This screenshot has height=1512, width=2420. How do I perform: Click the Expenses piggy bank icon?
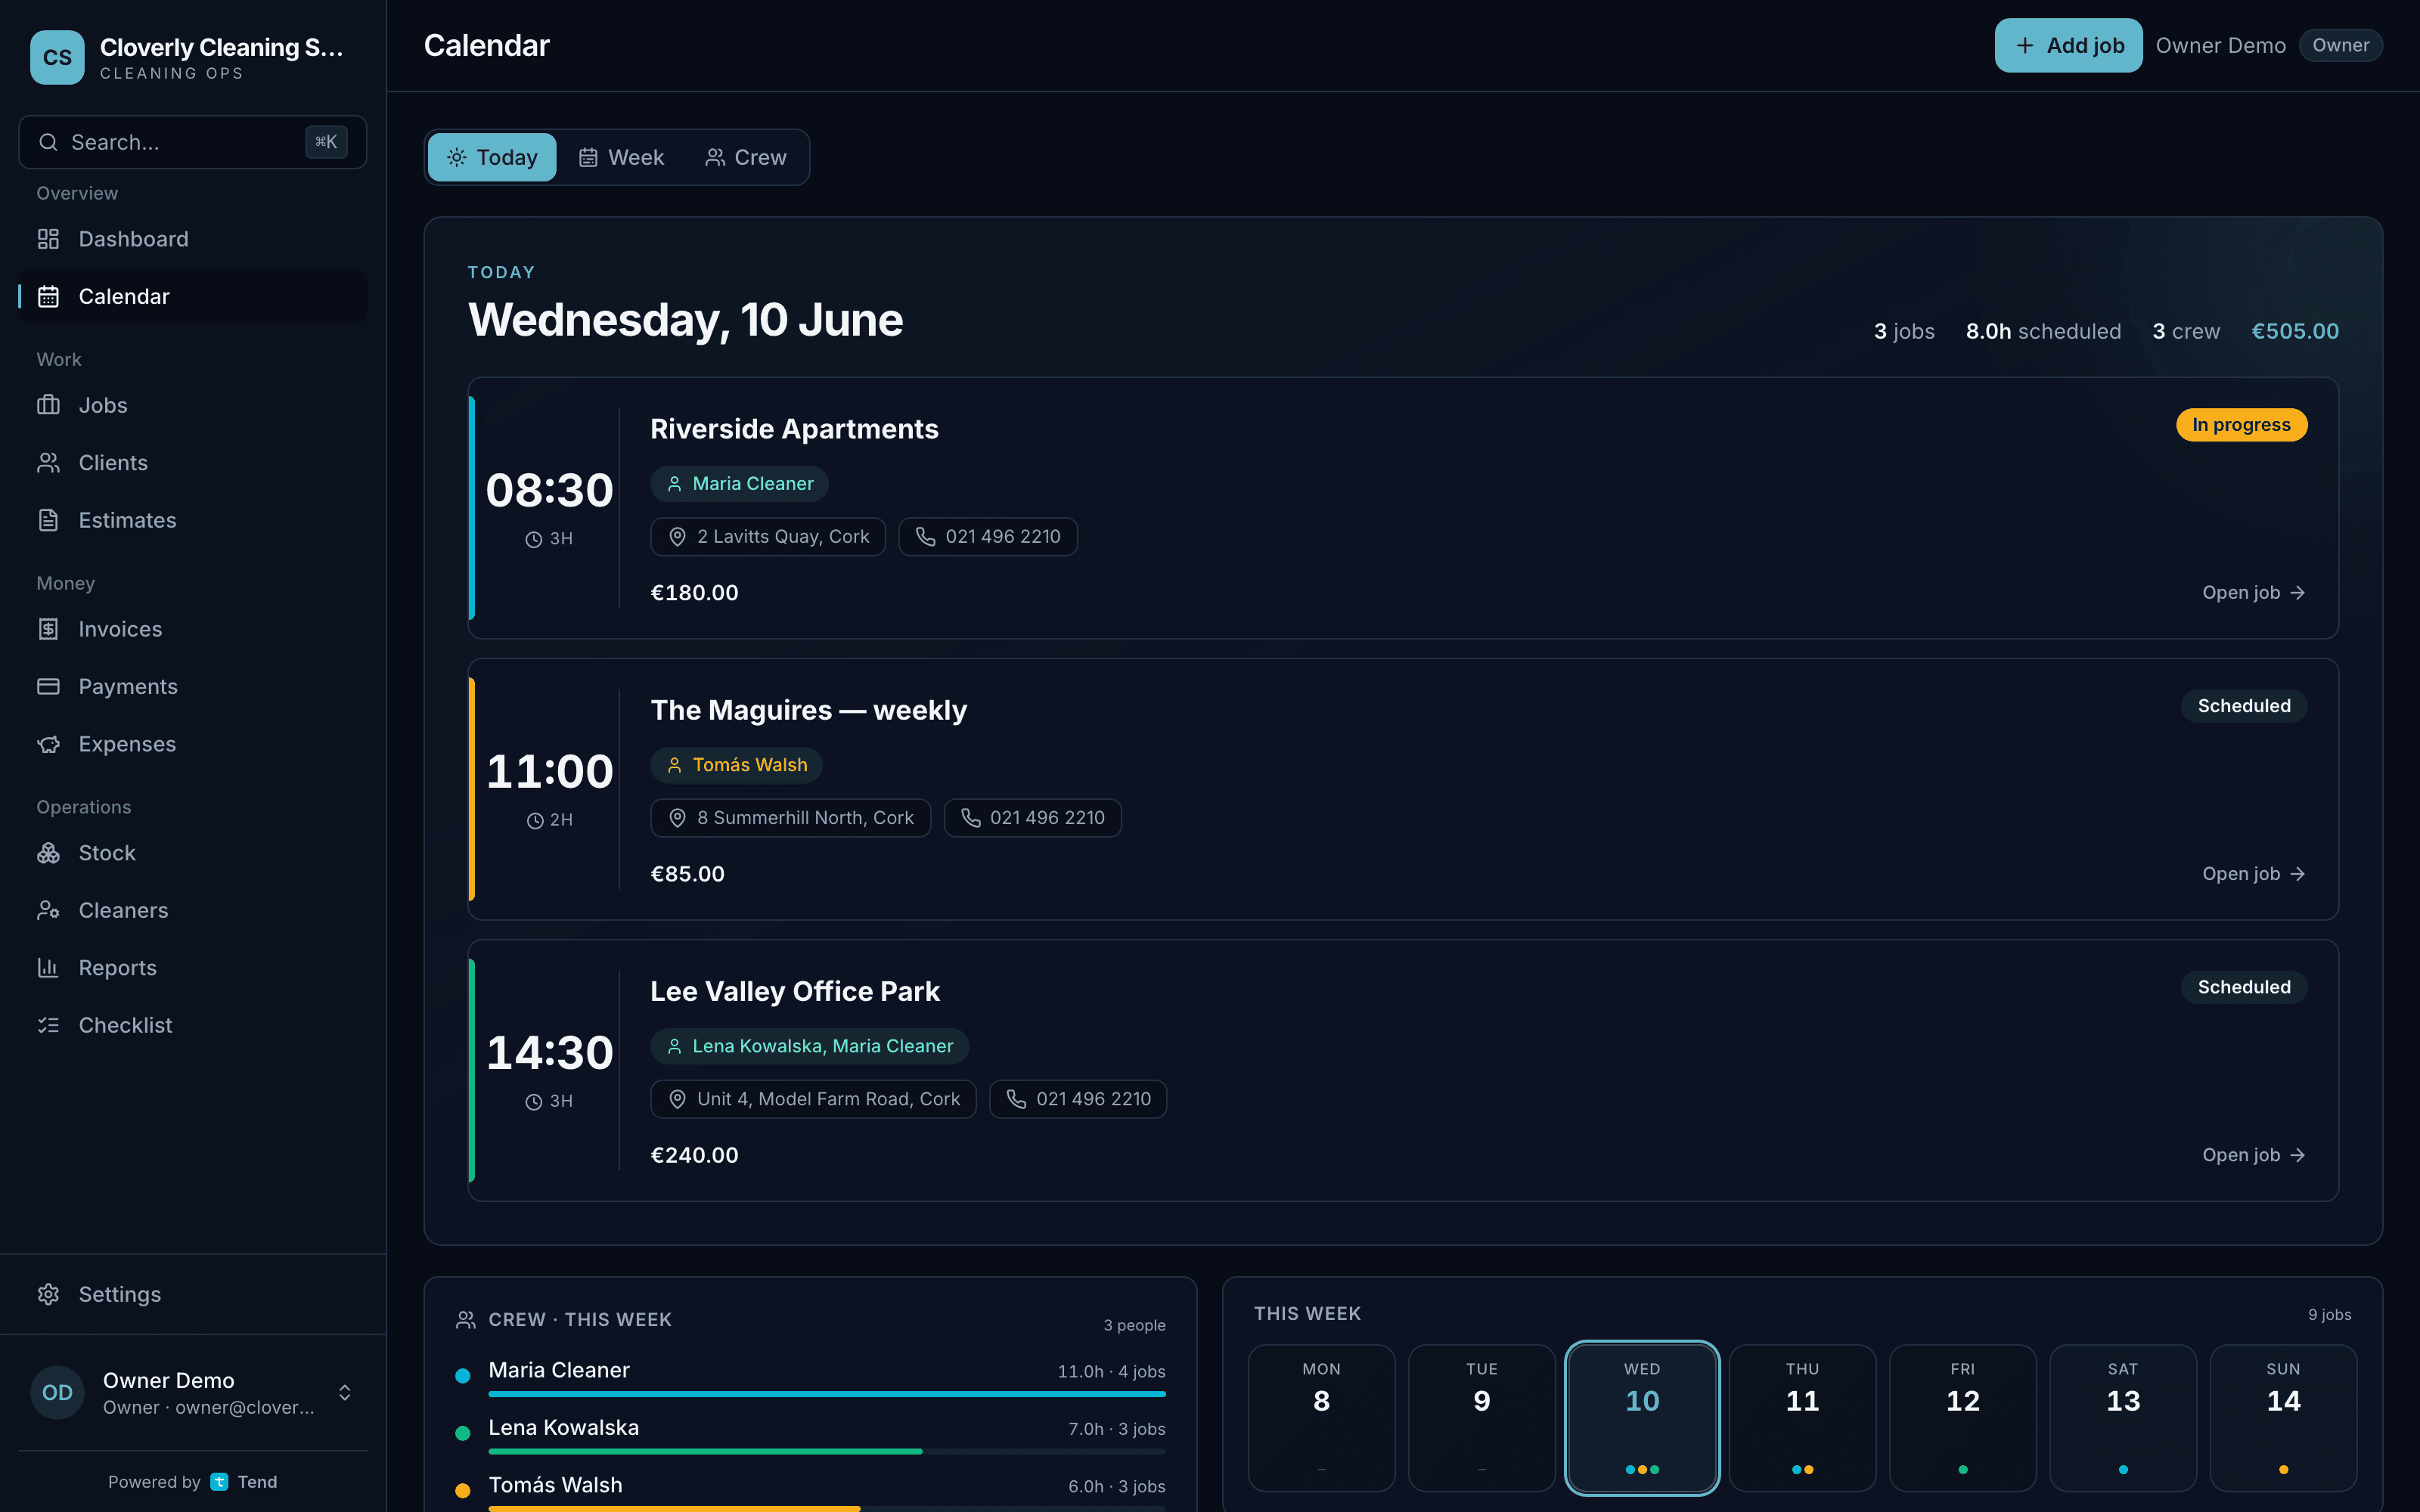(x=48, y=744)
